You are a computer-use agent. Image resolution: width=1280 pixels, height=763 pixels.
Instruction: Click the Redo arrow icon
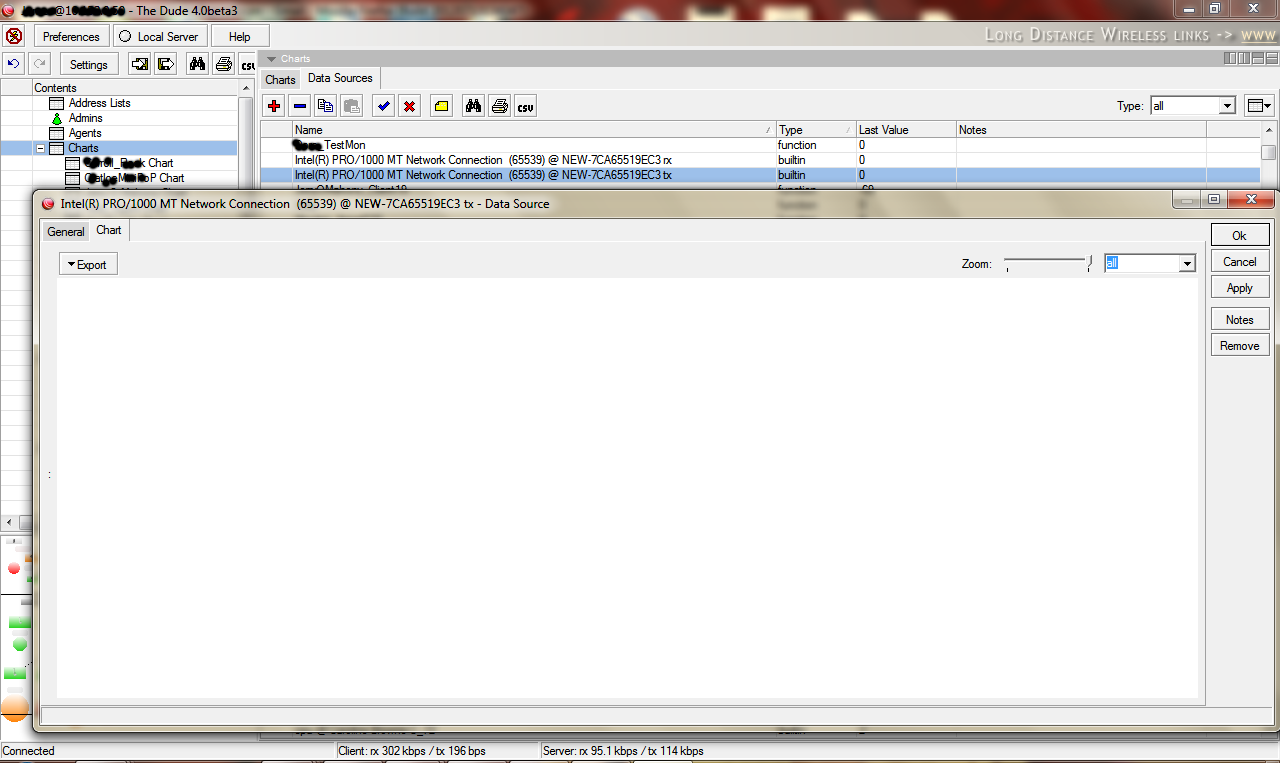tap(41, 64)
